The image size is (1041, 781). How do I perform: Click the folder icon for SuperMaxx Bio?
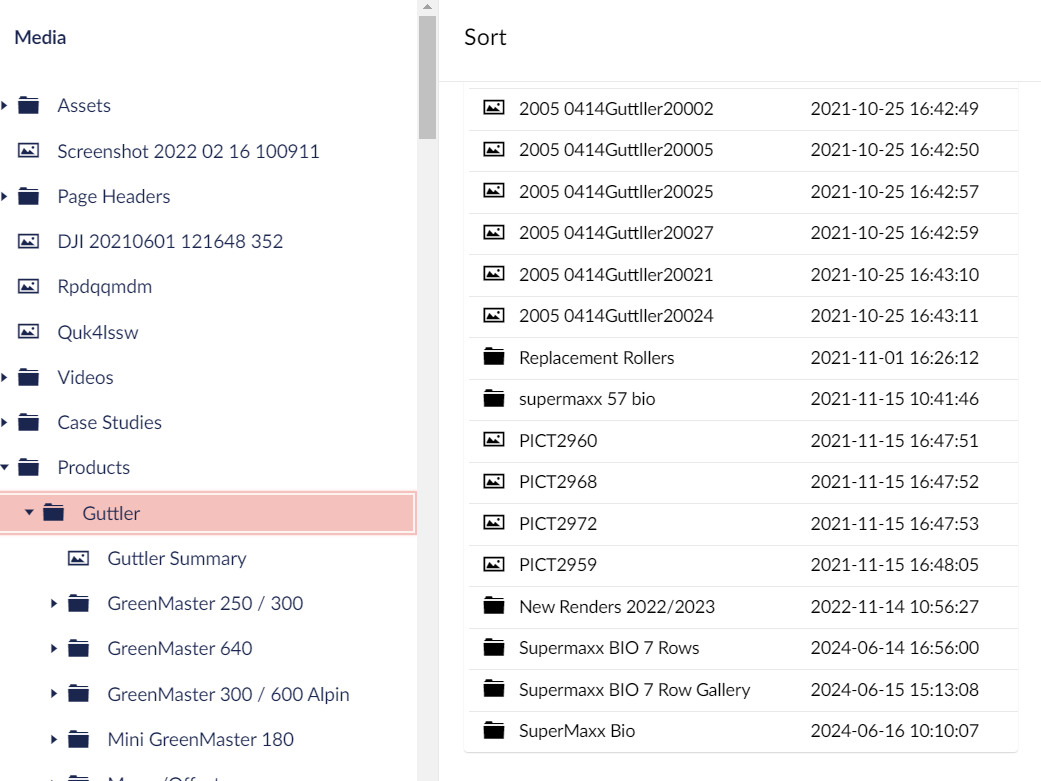pos(493,731)
